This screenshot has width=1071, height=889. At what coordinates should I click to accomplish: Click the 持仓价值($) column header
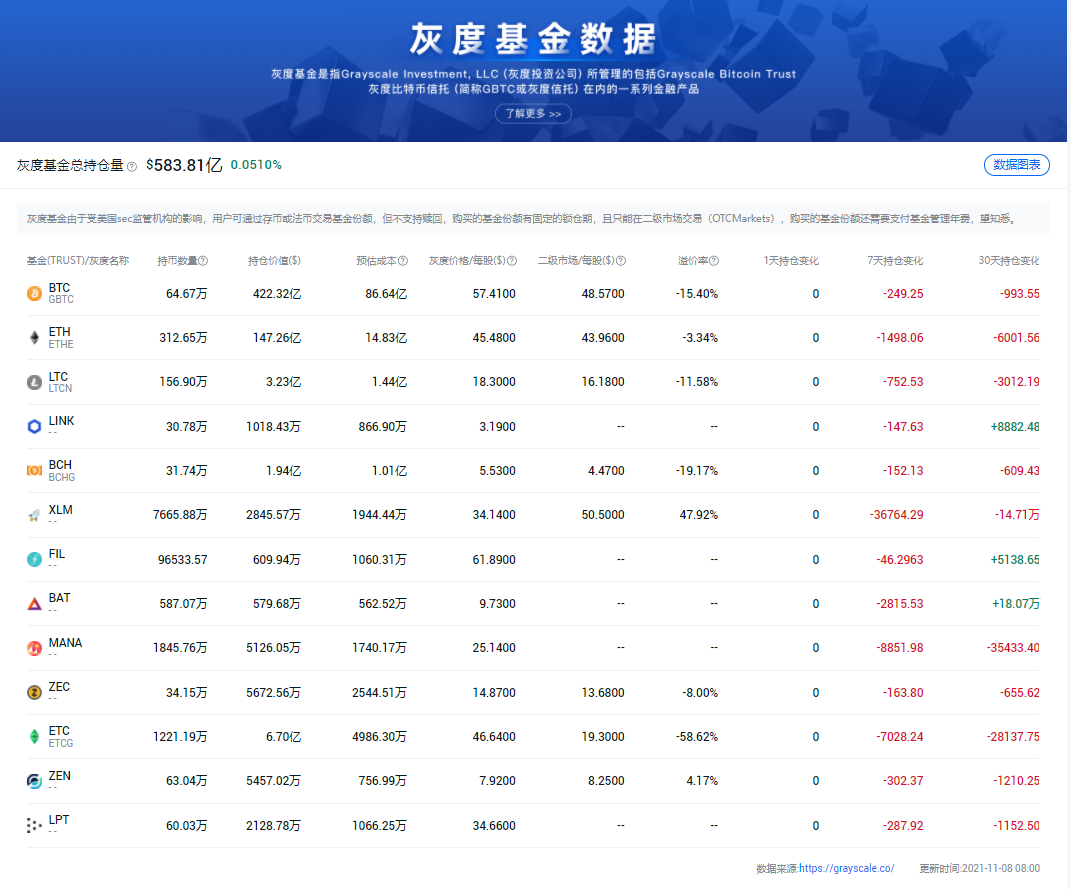point(274,261)
